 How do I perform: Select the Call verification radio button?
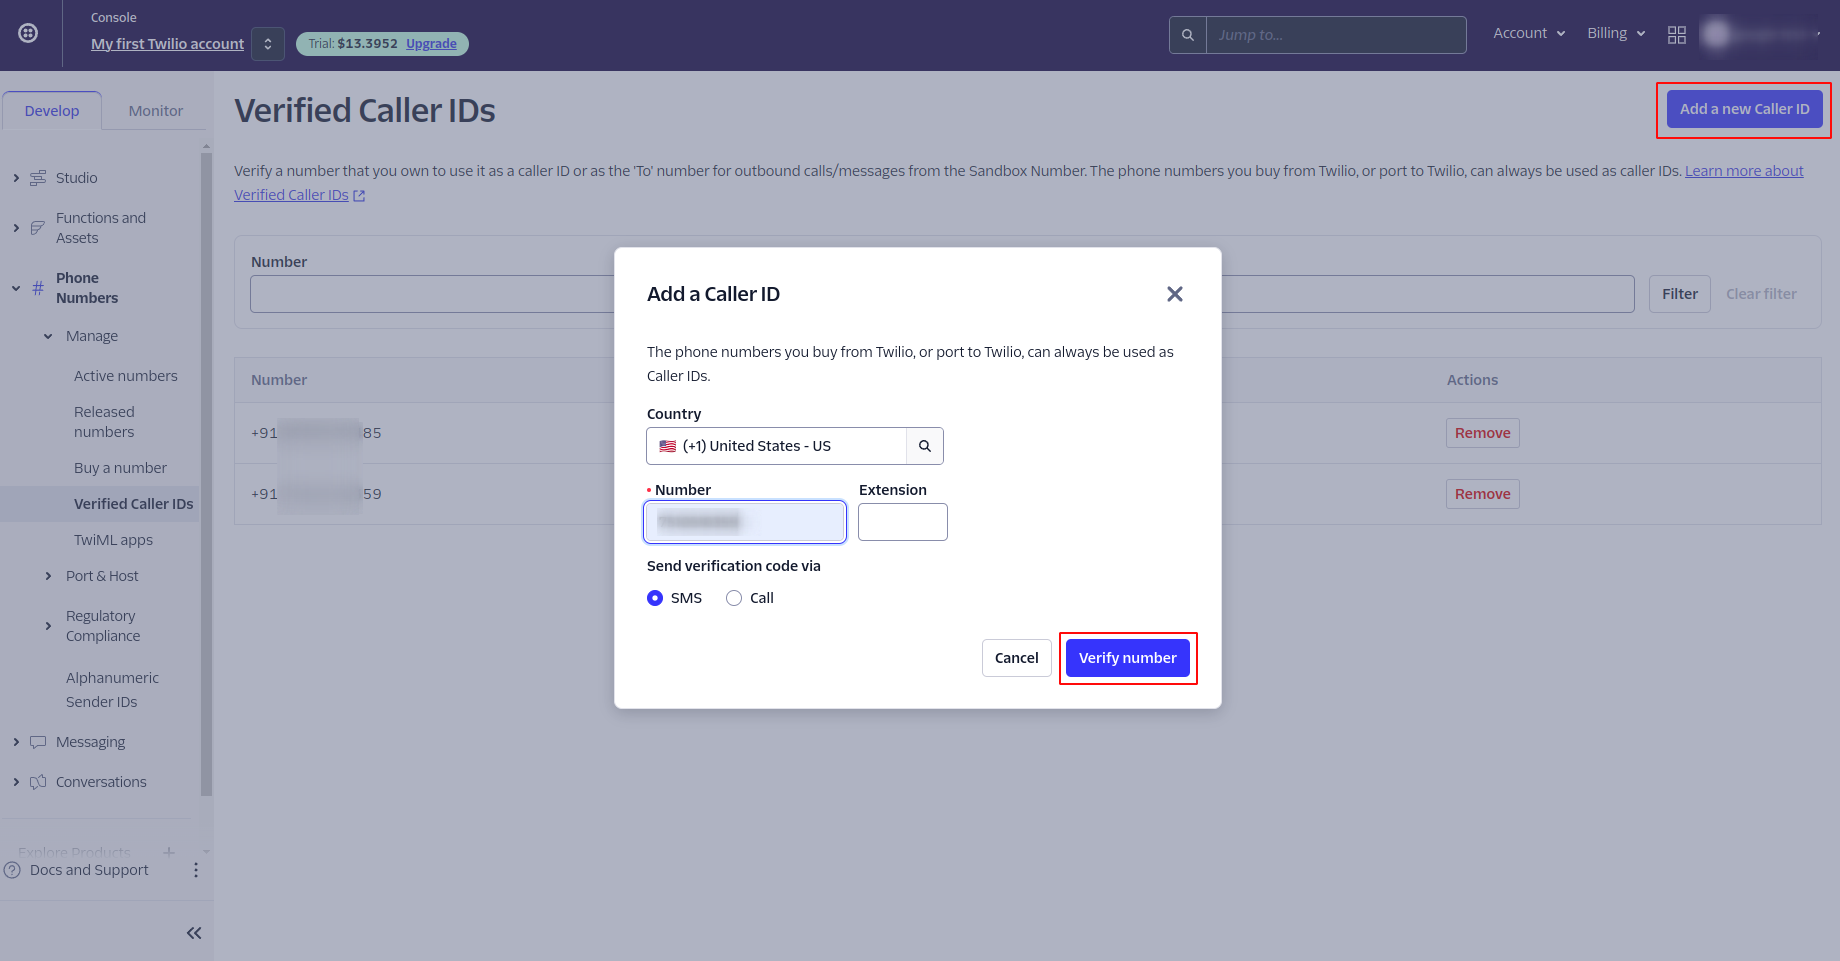pyautogui.click(x=734, y=598)
